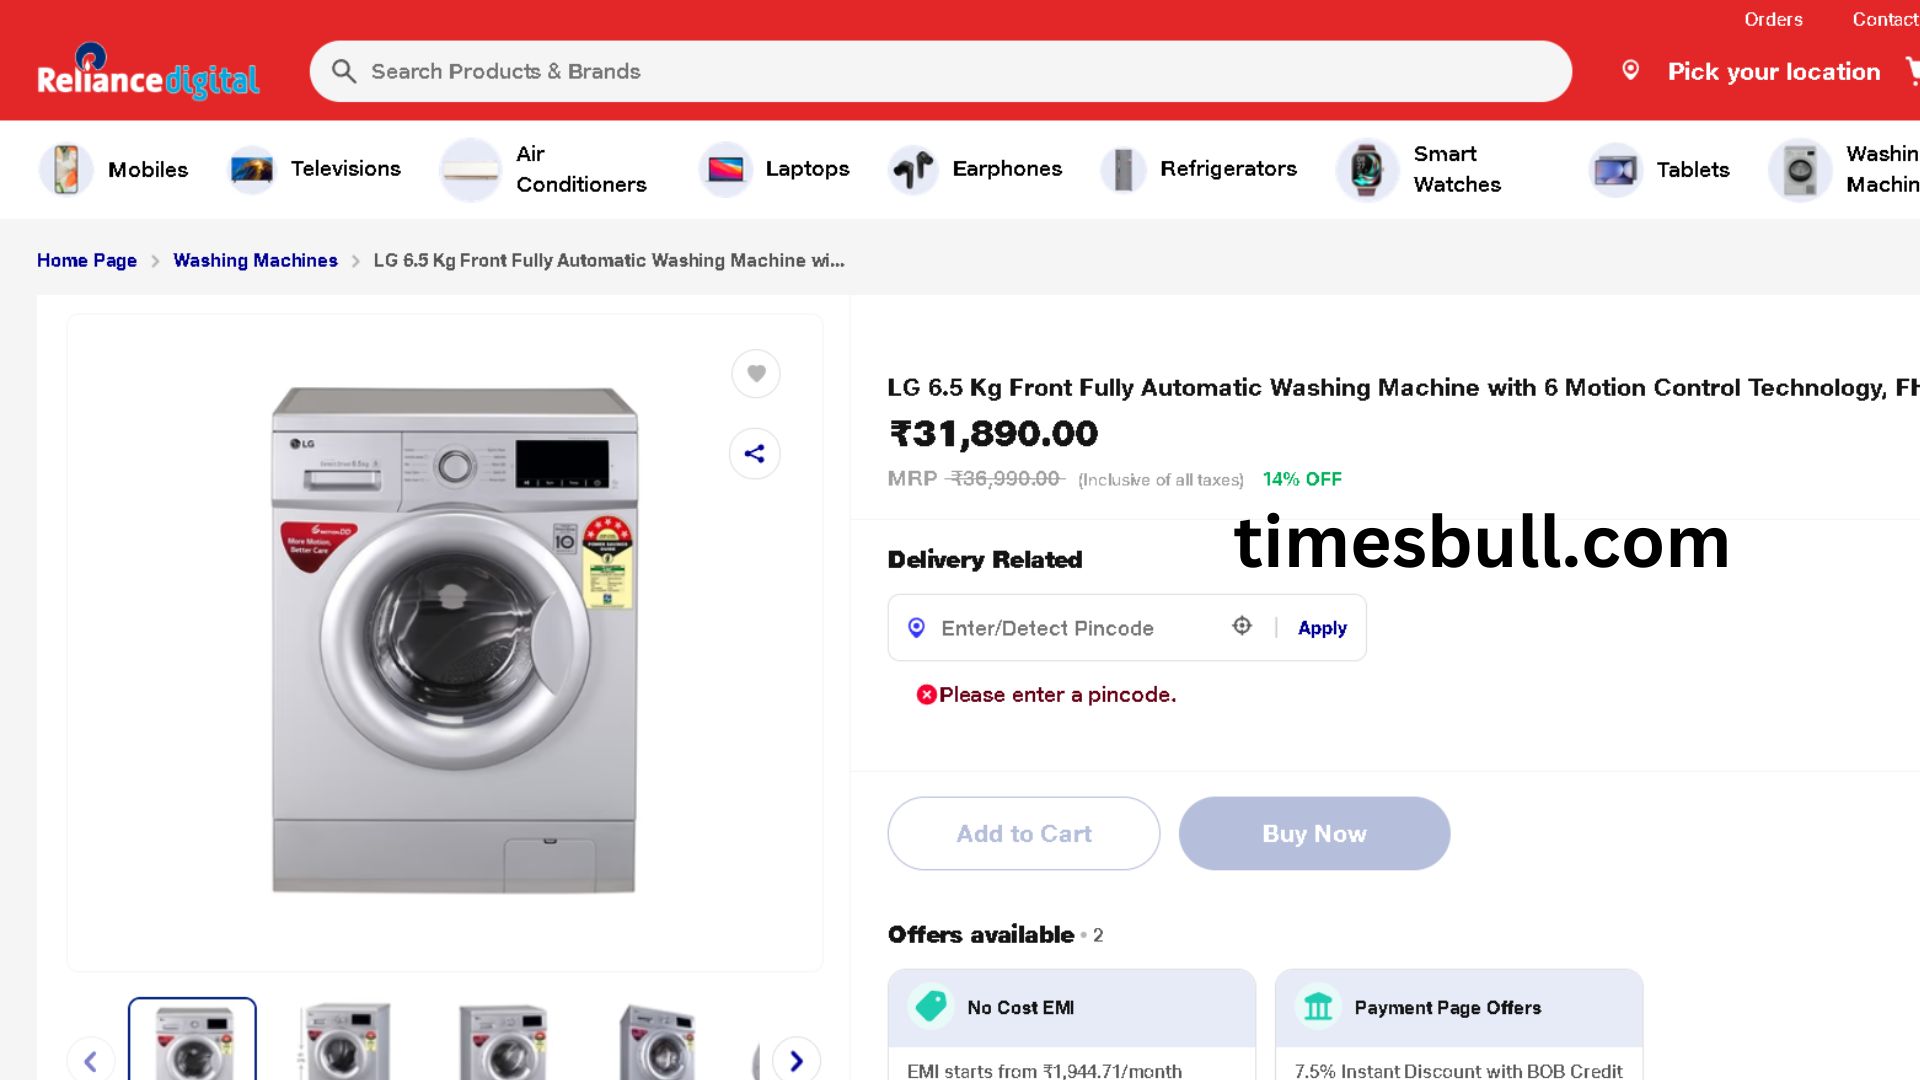Screen dimensions: 1920x1080
Task: Open the Televisions category
Action: (x=314, y=169)
